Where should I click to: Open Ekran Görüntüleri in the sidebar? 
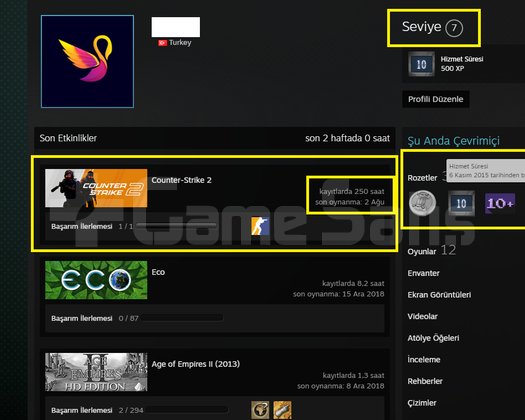click(x=439, y=295)
